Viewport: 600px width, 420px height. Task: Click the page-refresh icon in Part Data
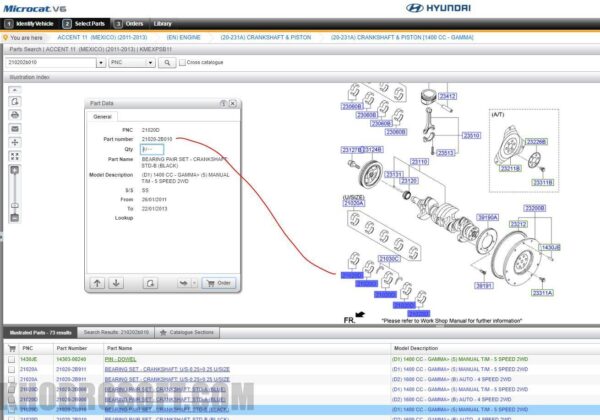tap(150, 283)
